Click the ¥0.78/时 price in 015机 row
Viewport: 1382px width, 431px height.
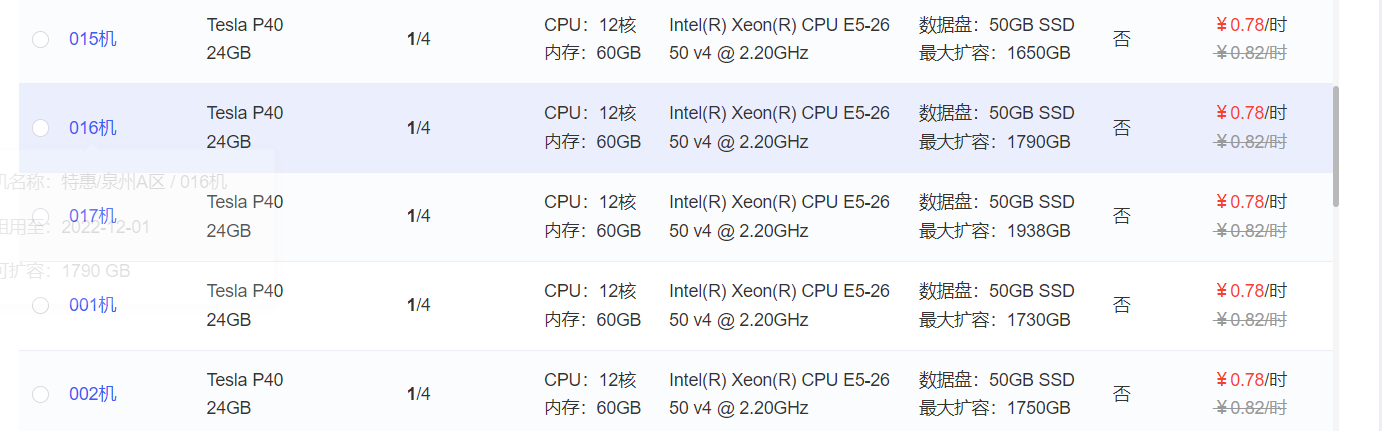[x=1250, y=24]
